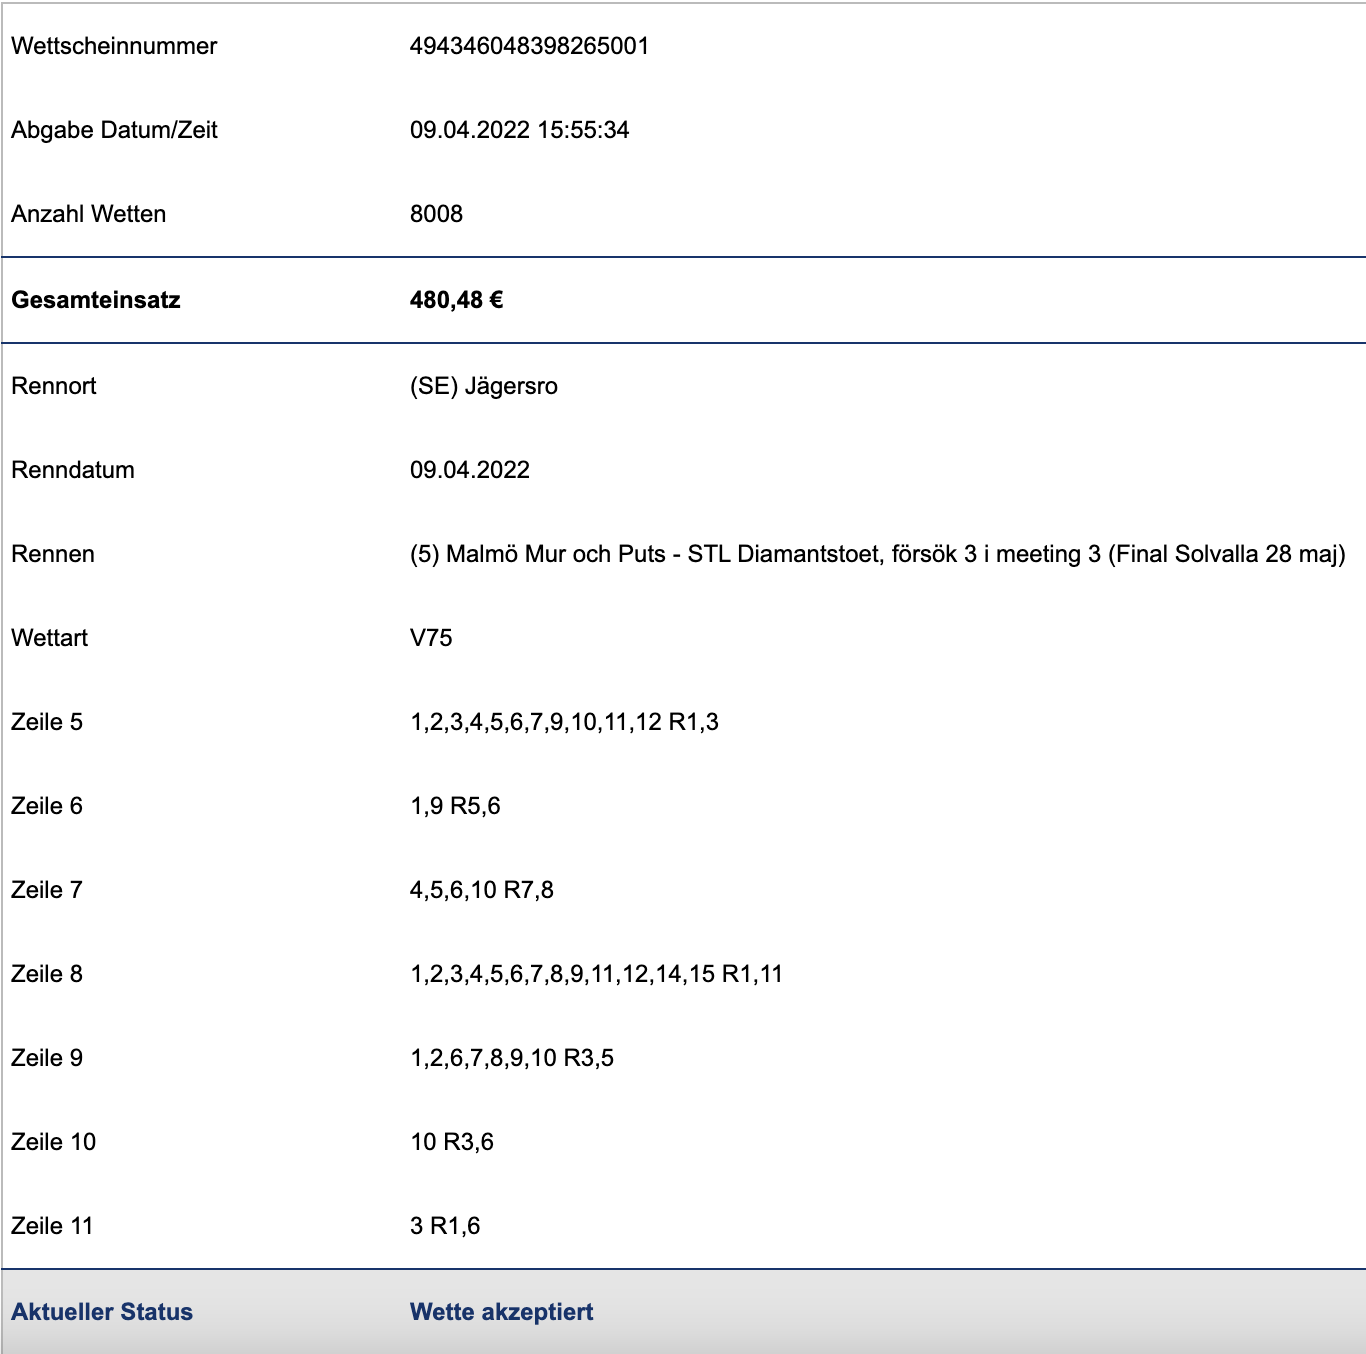This screenshot has width=1366, height=1354.
Task: Select the total stake 480,48 €
Action: 456,300
